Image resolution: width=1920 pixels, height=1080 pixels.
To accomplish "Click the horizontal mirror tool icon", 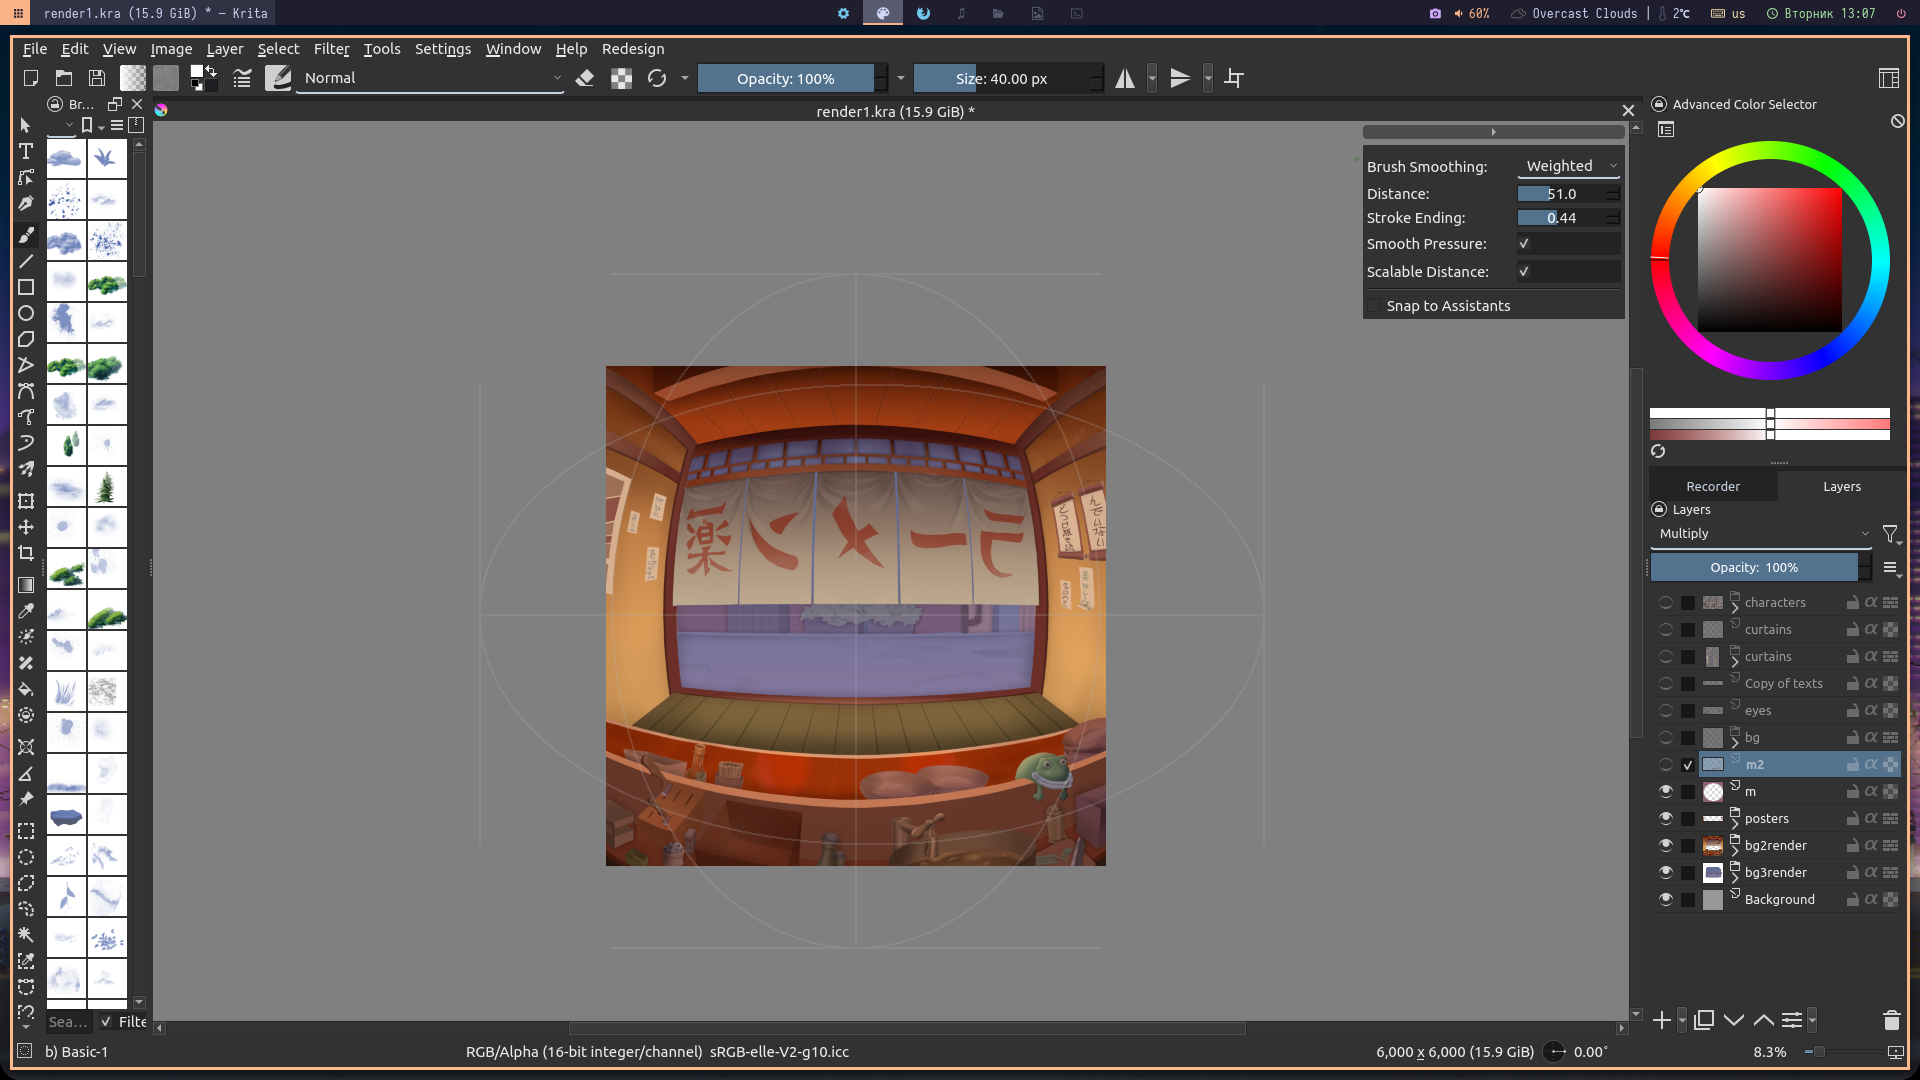I will point(1125,78).
